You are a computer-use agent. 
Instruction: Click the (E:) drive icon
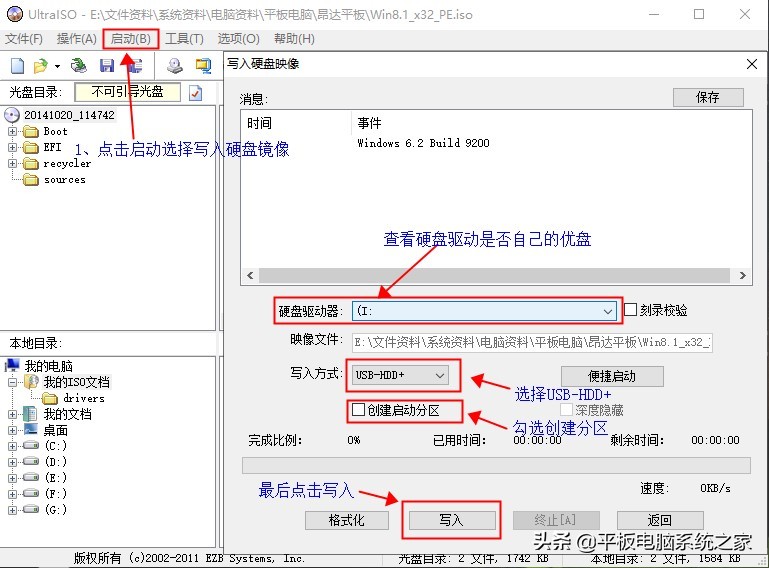pos(31,477)
